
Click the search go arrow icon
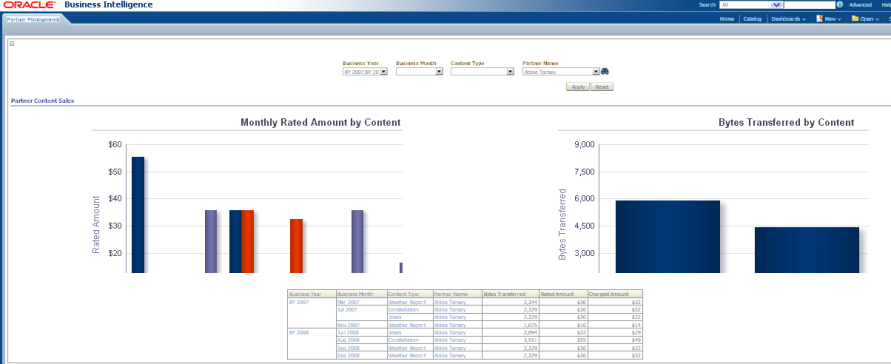point(840,5)
